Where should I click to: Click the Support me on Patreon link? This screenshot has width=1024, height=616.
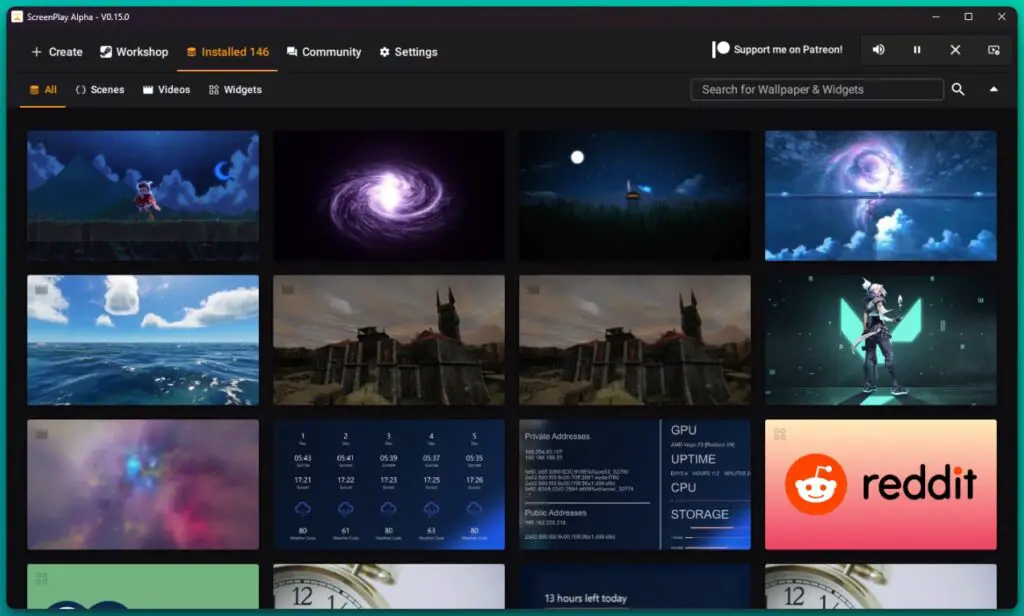point(788,50)
